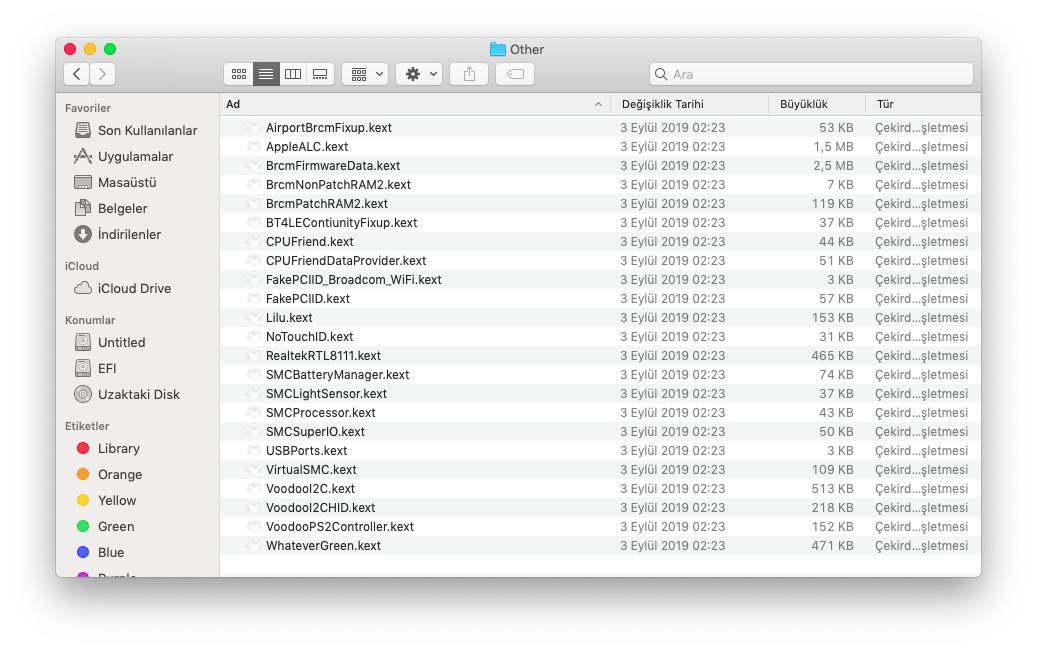Open the group-by arrangement dropdown
Viewport: 1037px width, 651px height.
(x=365, y=74)
